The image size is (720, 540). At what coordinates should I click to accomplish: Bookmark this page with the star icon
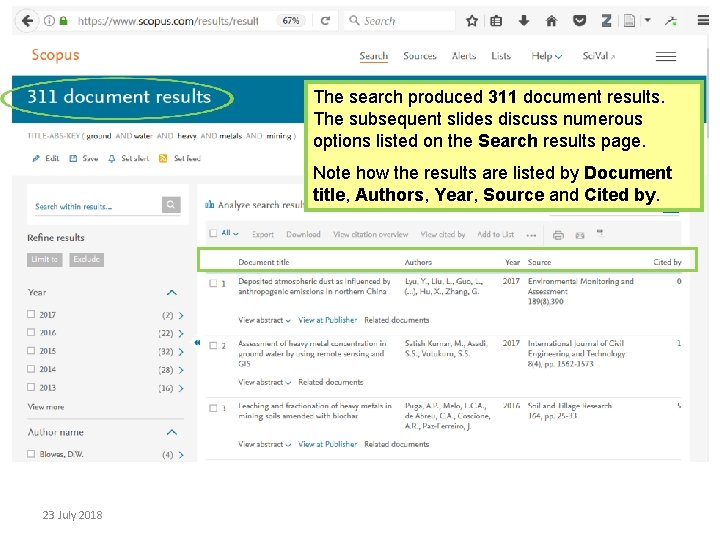(x=472, y=21)
